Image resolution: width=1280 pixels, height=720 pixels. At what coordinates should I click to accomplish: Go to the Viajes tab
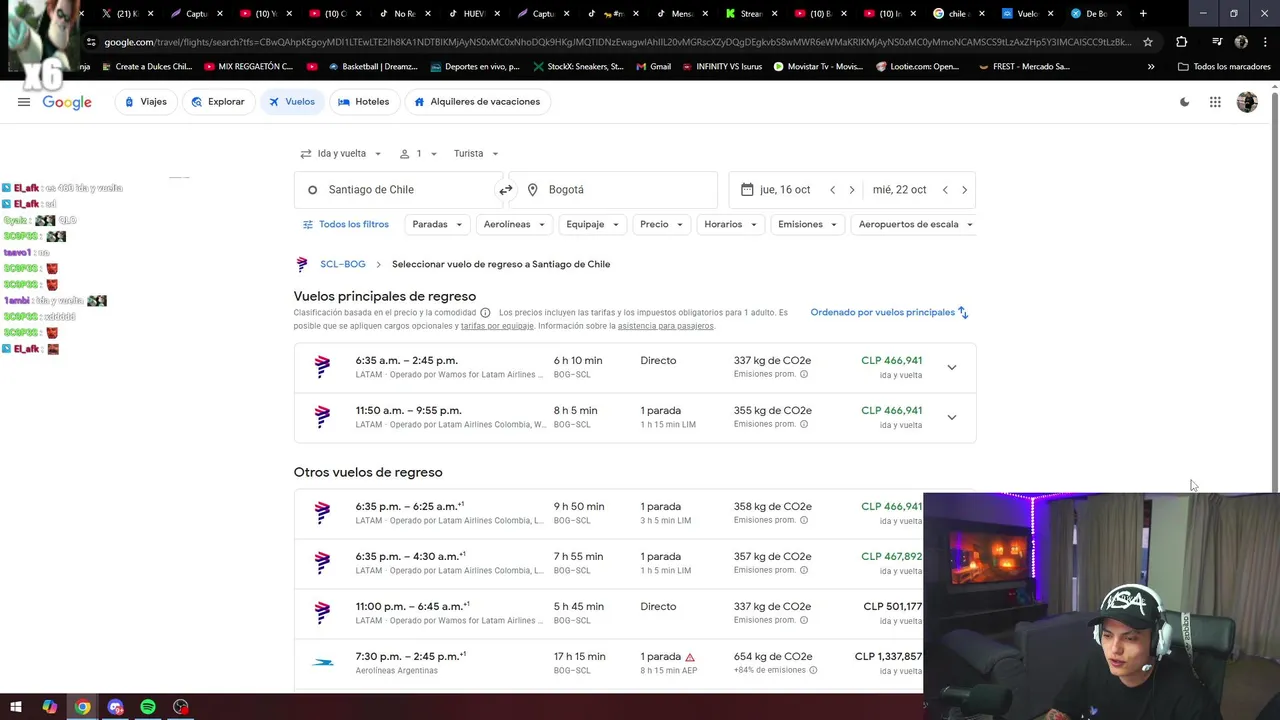[145, 102]
